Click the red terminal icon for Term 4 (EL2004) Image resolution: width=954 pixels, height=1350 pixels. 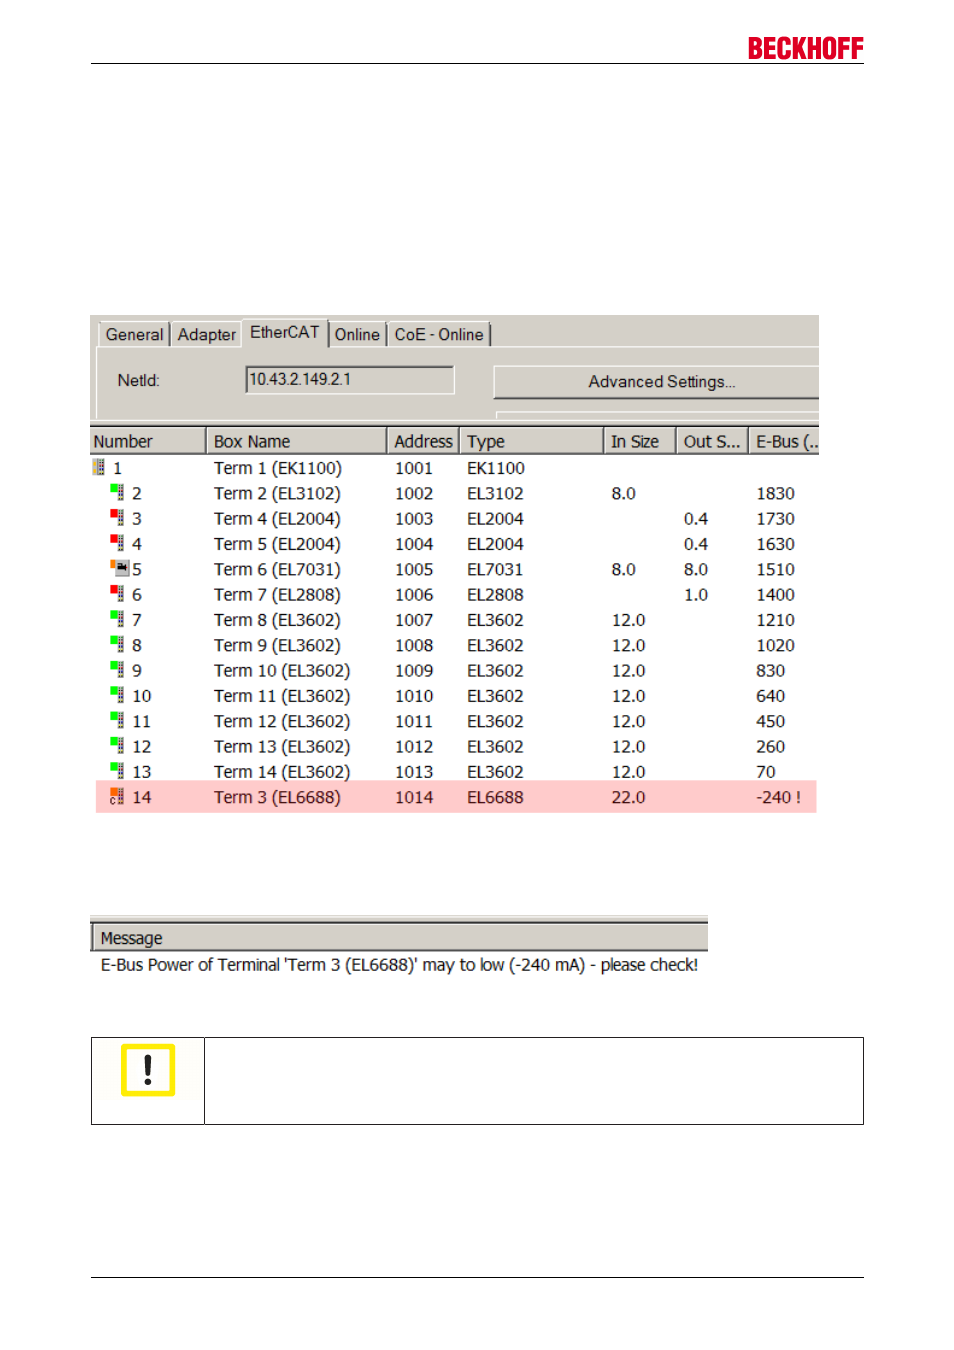(x=117, y=517)
